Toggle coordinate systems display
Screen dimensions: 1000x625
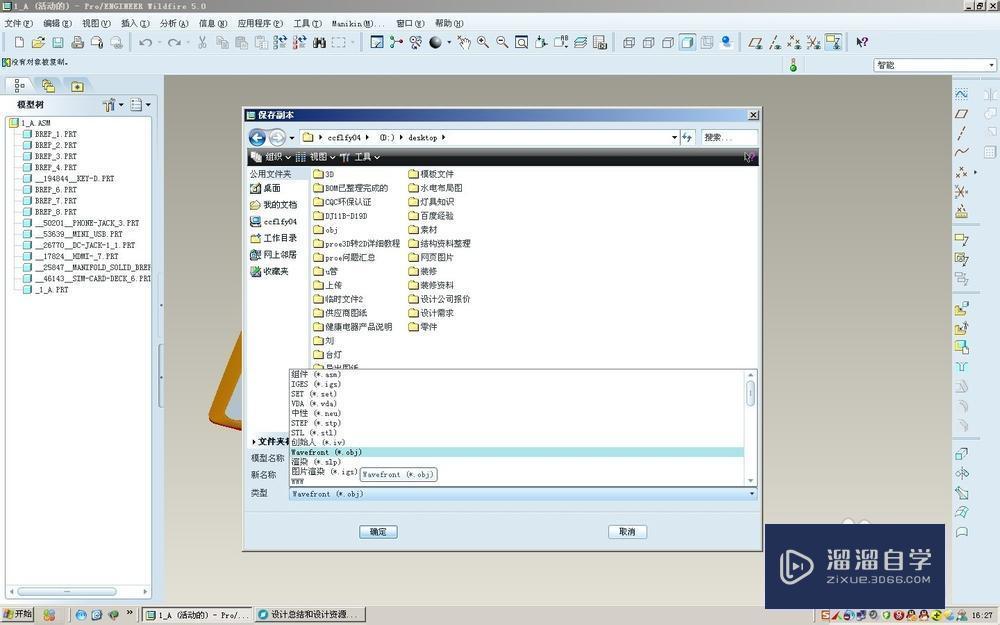pos(814,42)
